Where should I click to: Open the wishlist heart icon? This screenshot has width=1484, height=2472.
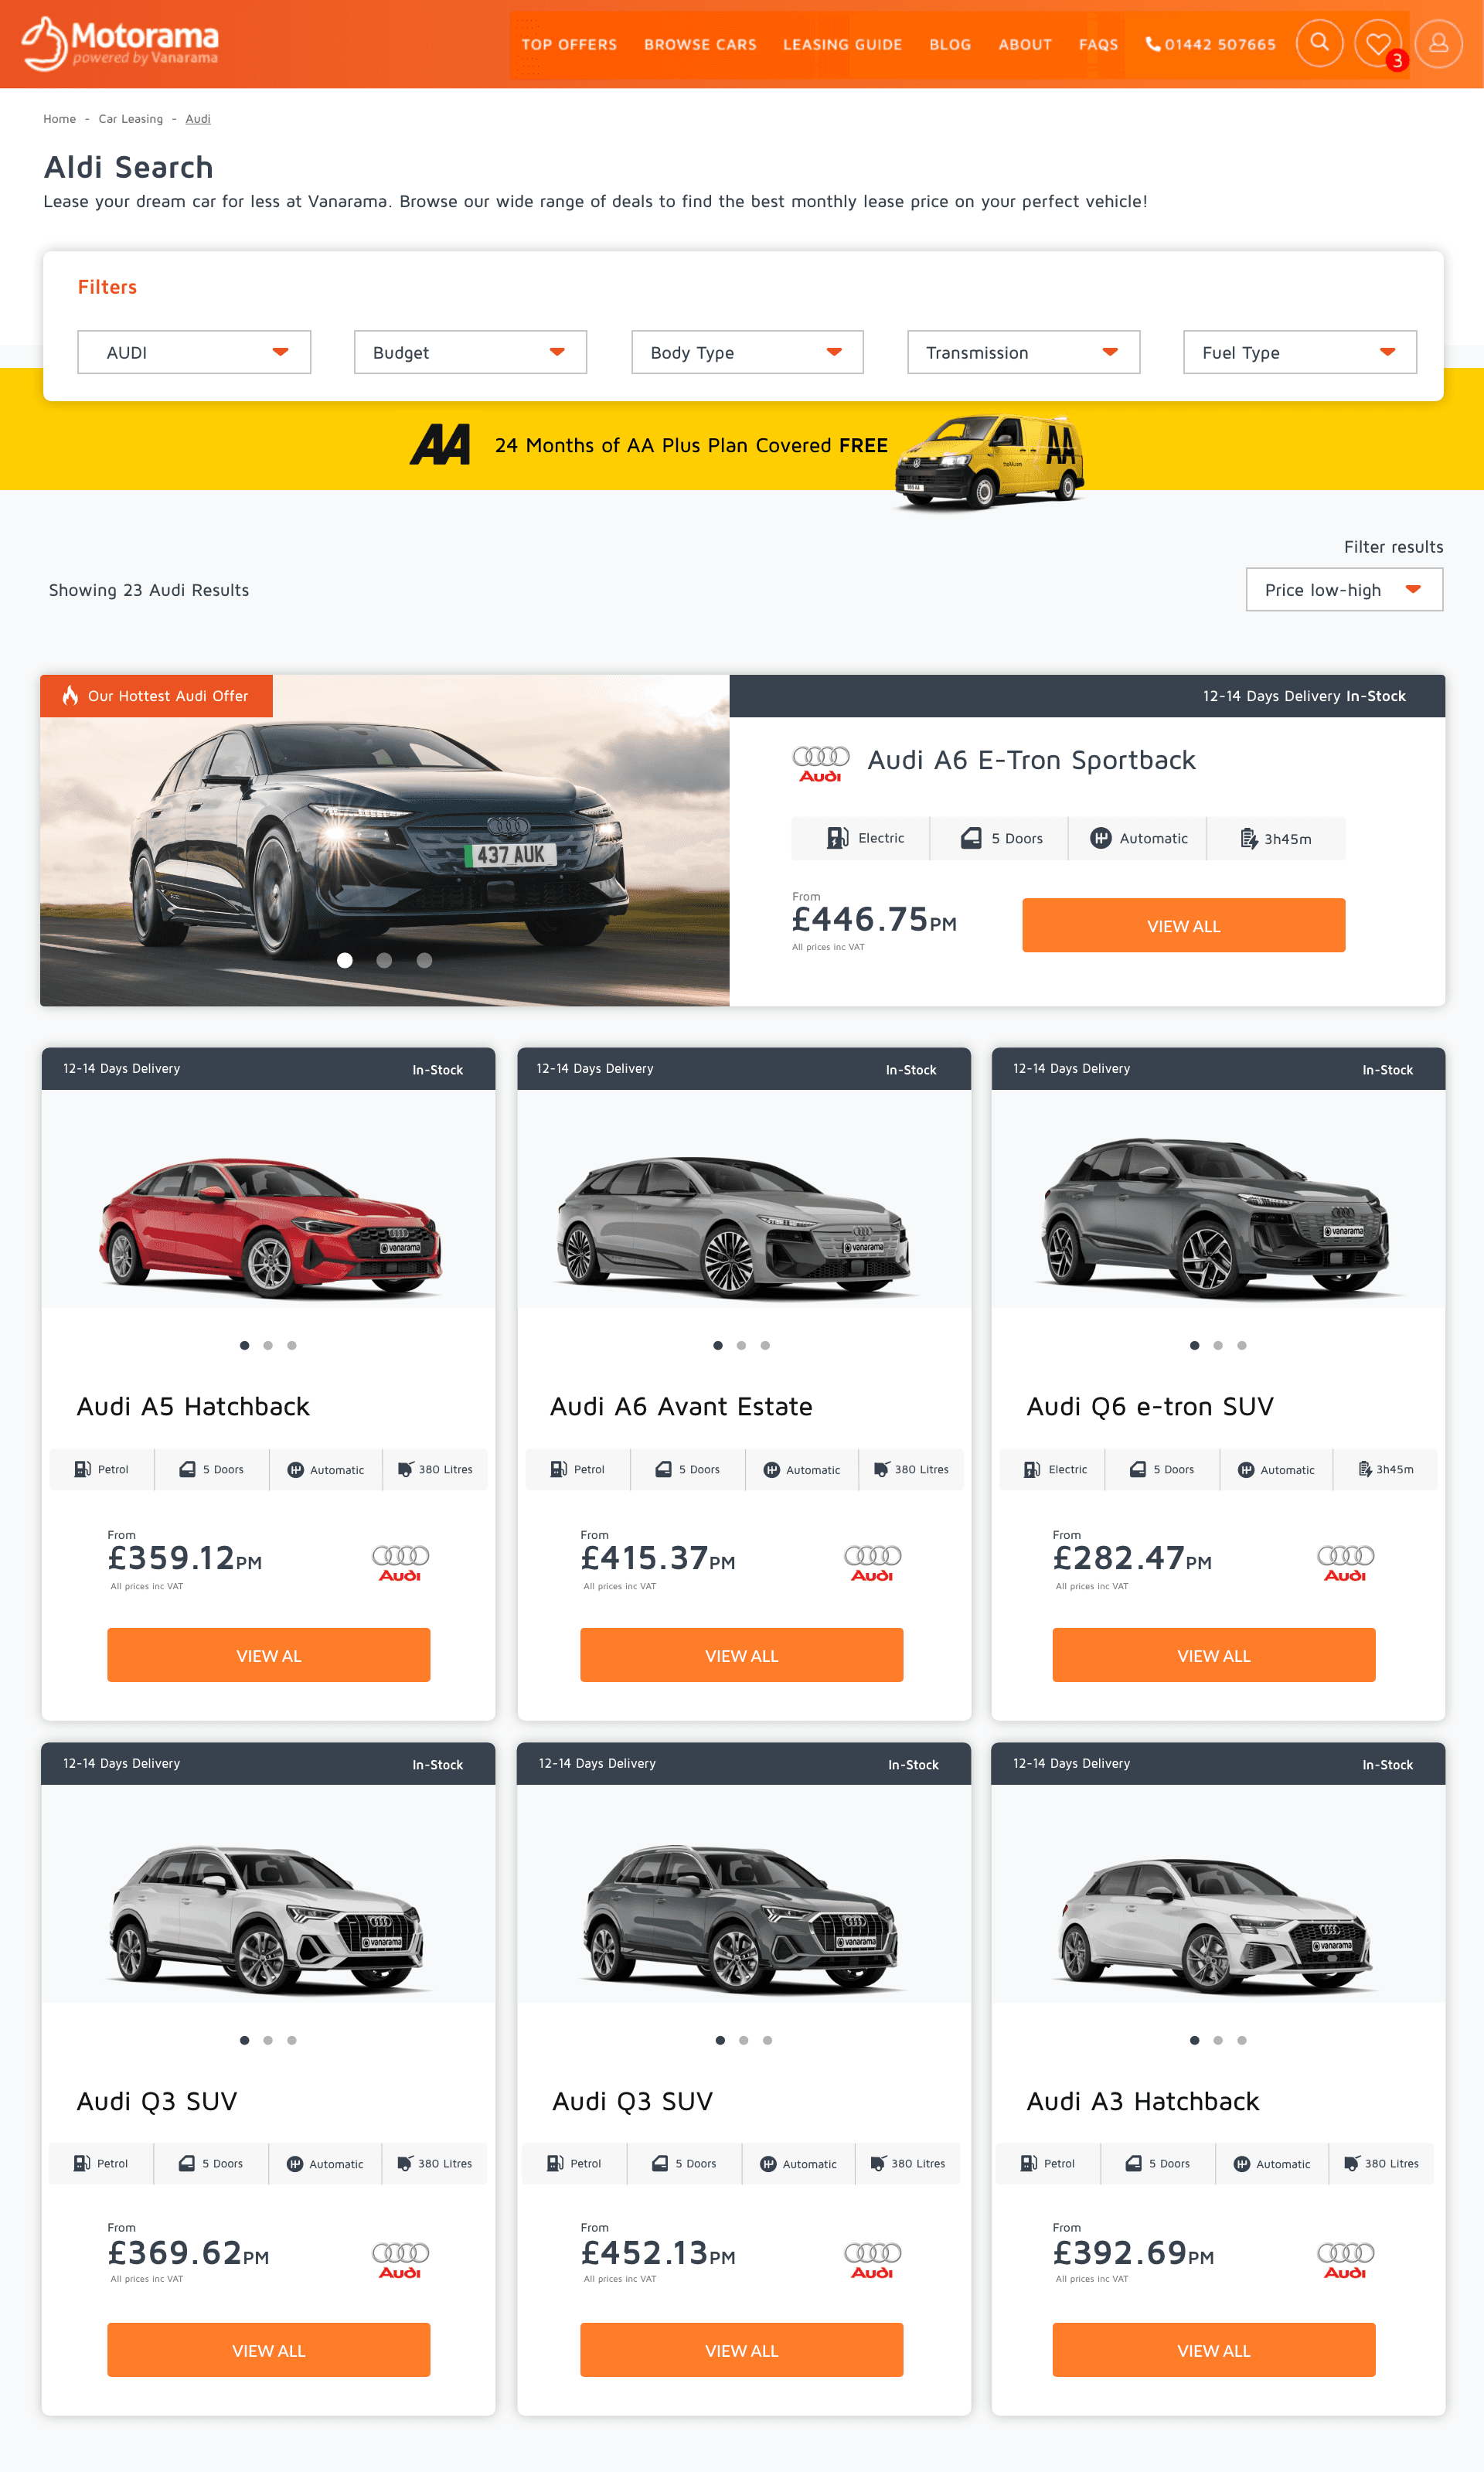[x=1378, y=43]
